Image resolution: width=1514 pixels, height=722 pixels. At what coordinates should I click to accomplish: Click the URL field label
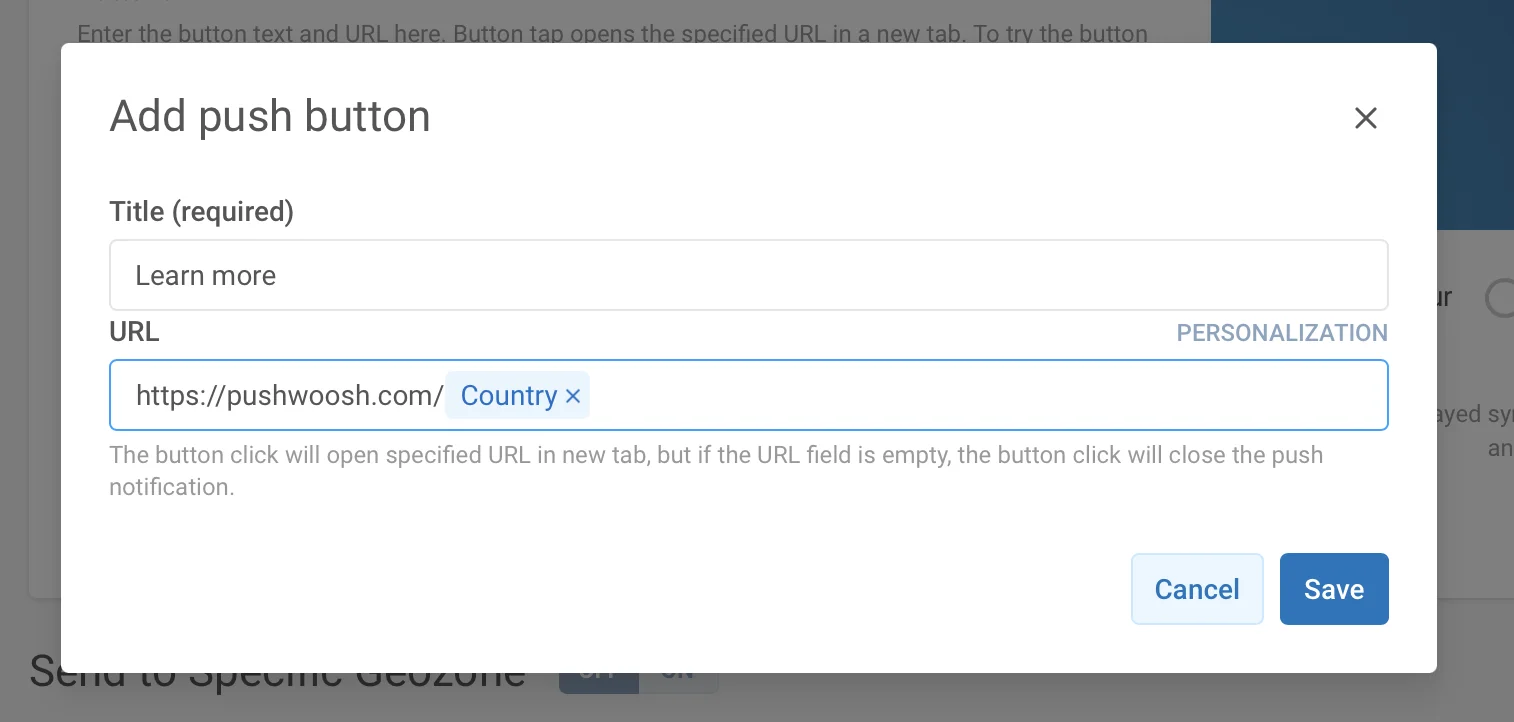coord(134,331)
